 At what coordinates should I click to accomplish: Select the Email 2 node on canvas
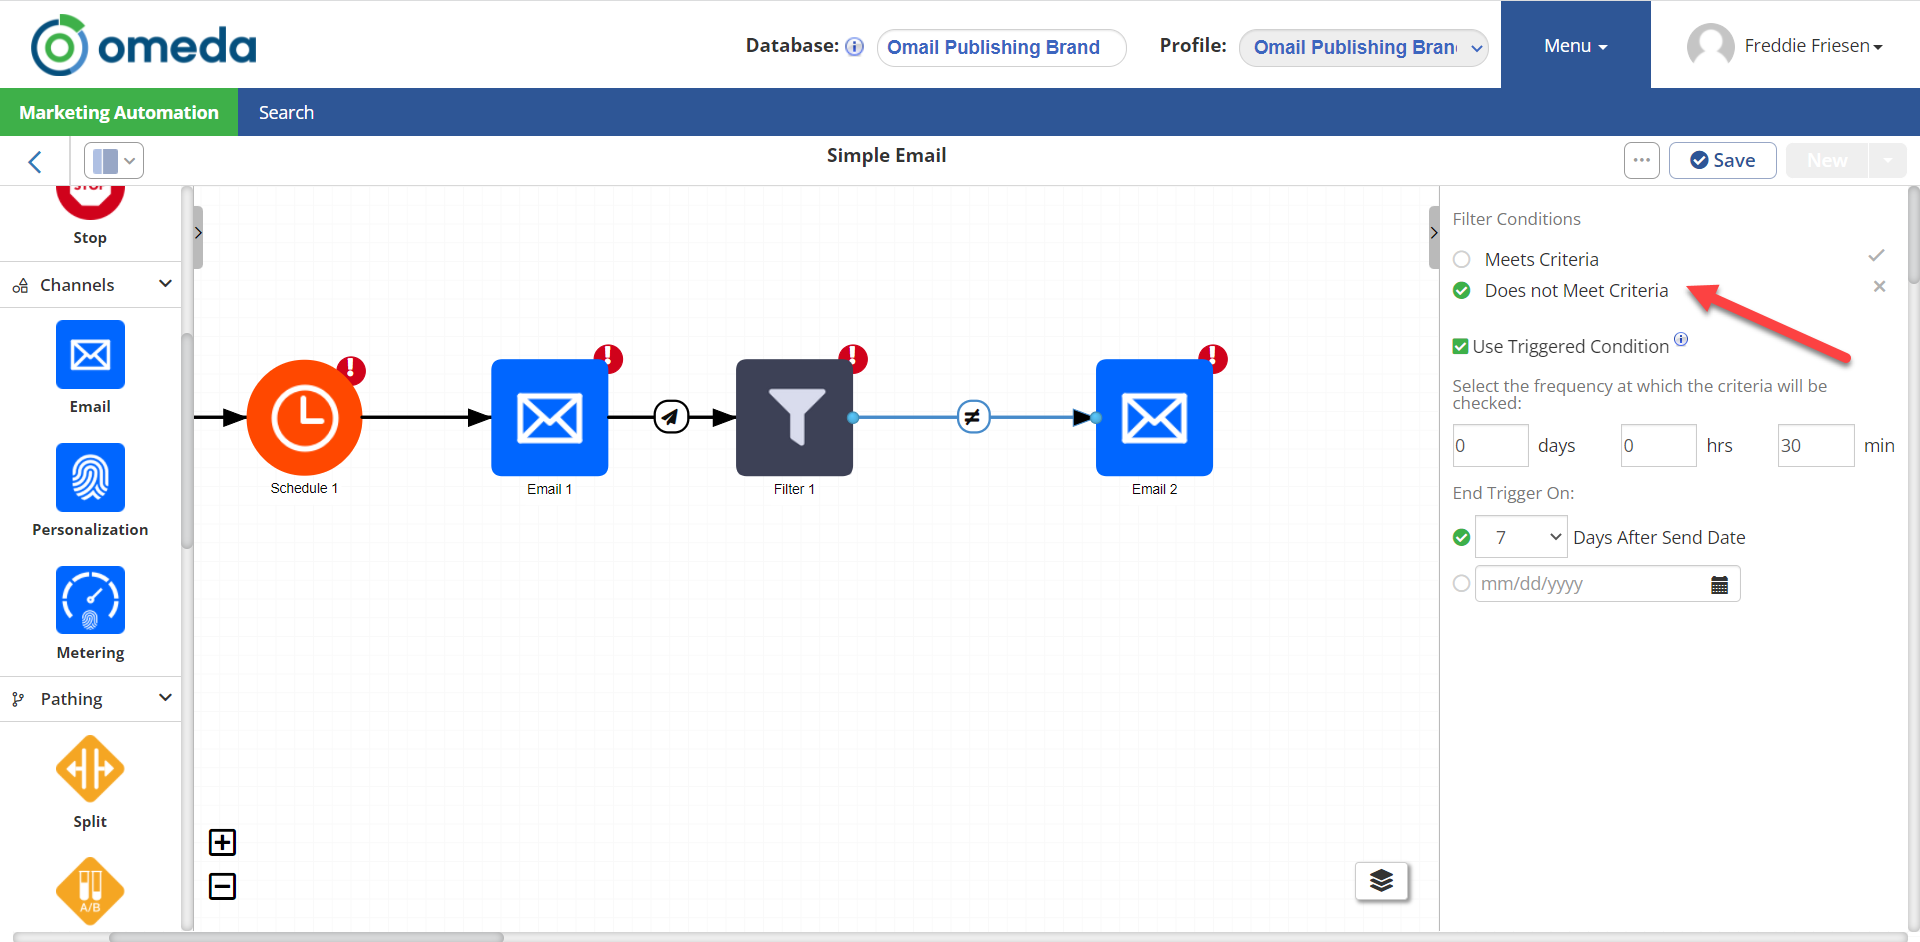click(x=1154, y=417)
